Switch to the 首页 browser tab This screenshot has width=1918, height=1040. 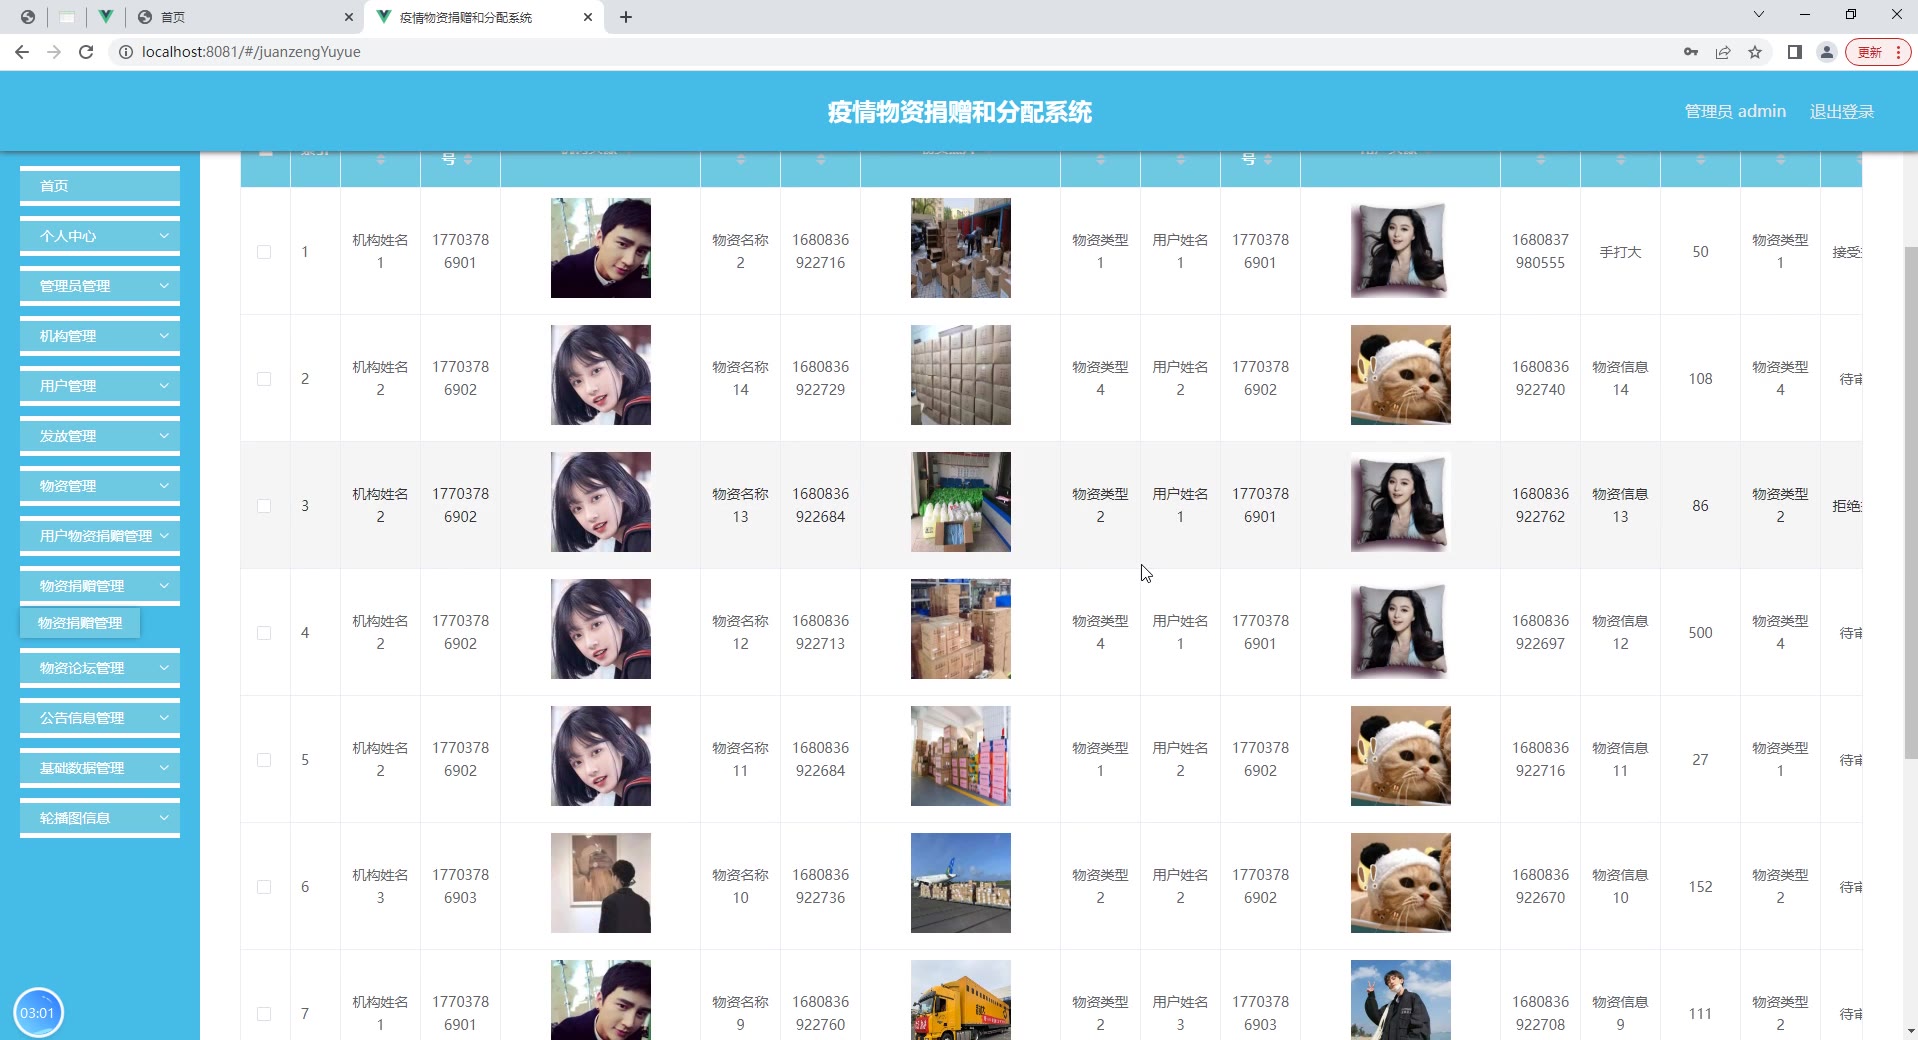click(x=244, y=17)
